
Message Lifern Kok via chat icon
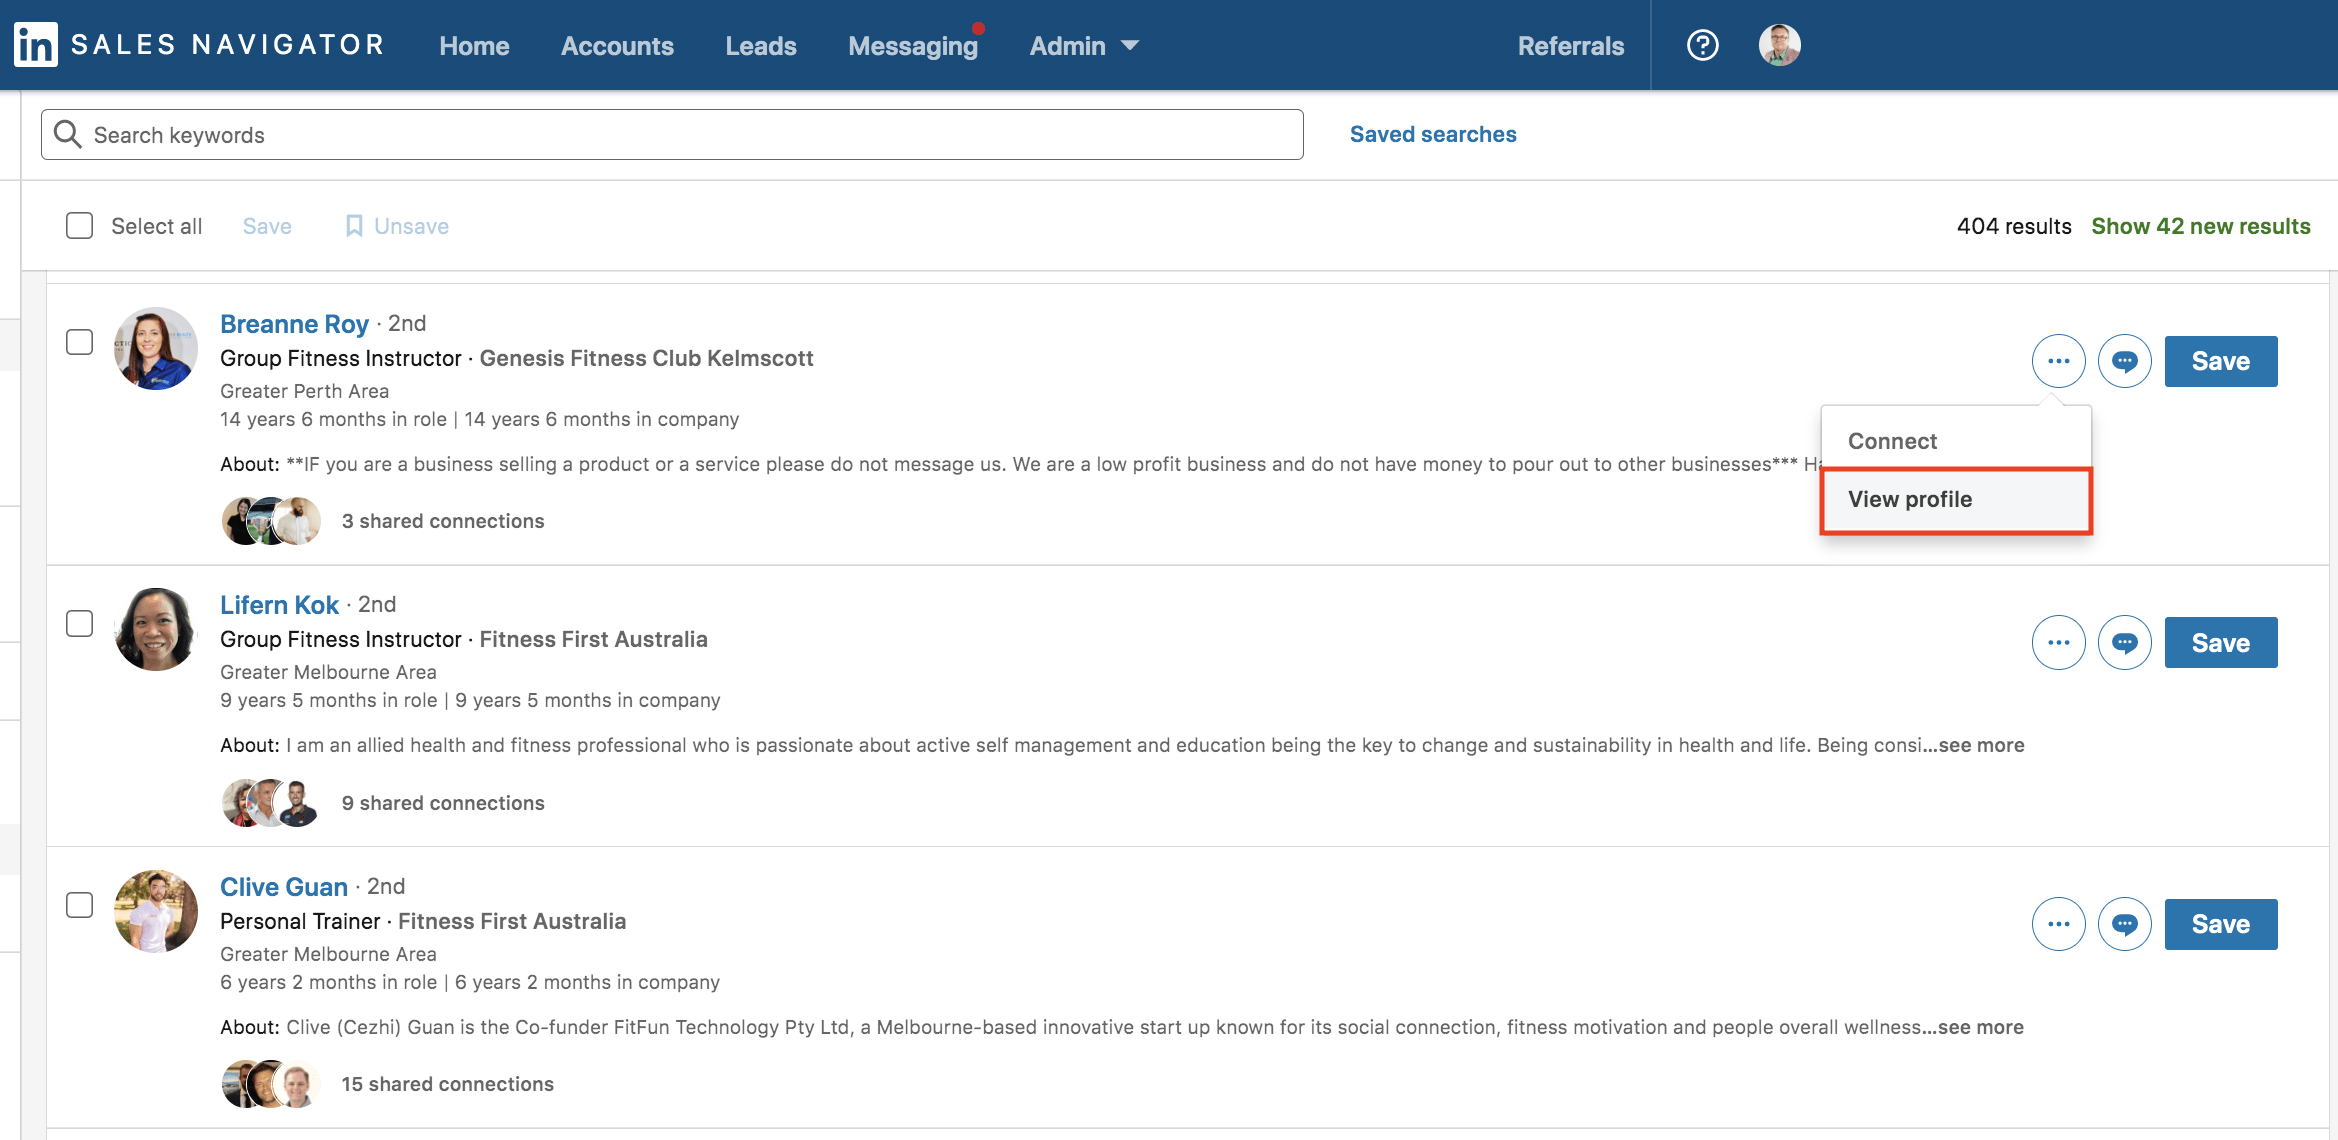click(2124, 642)
